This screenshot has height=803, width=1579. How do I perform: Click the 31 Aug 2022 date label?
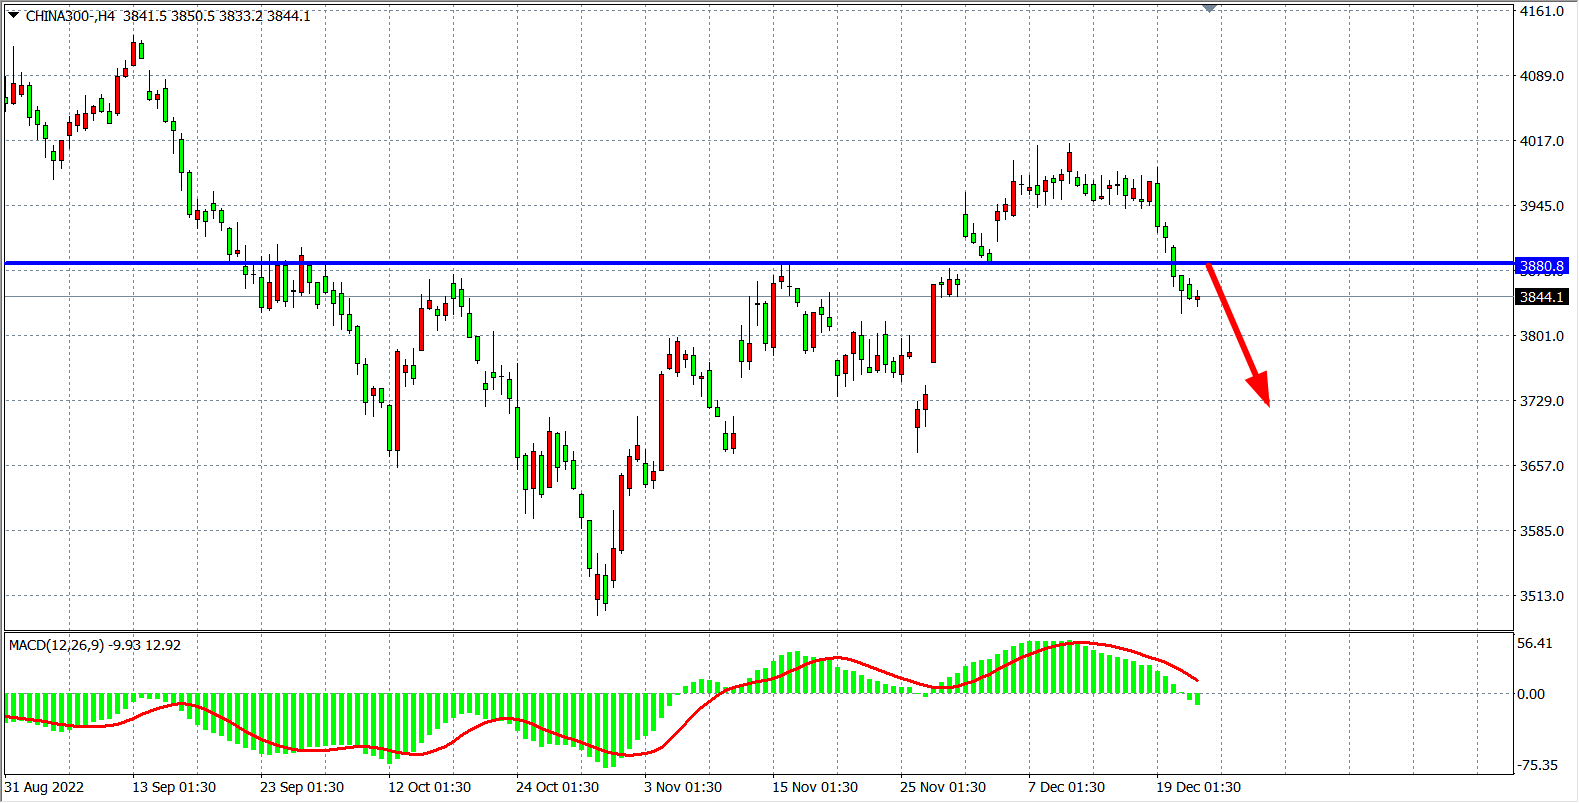[x=45, y=787]
